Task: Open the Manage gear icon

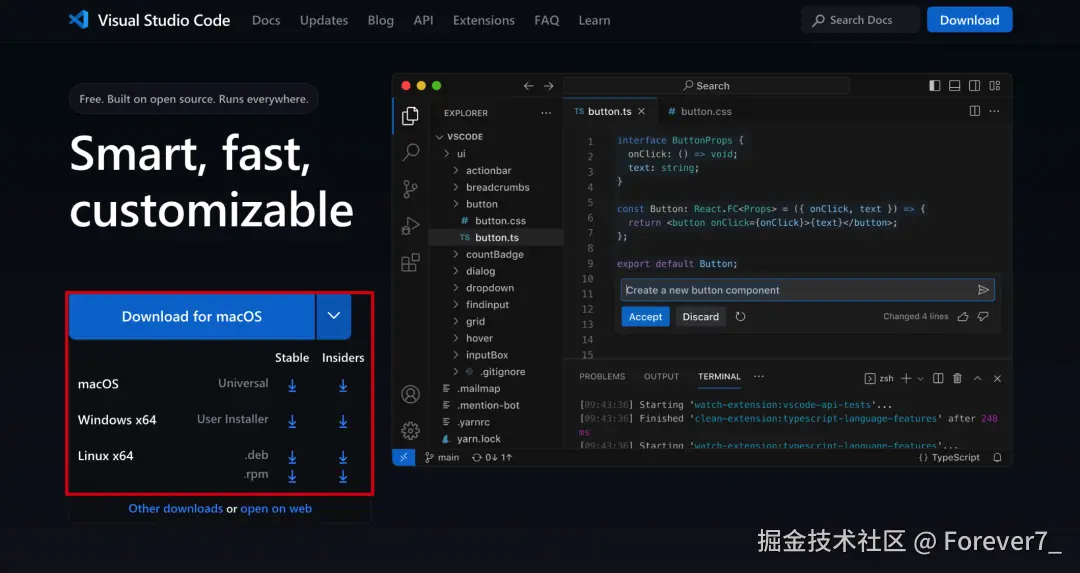Action: click(411, 430)
